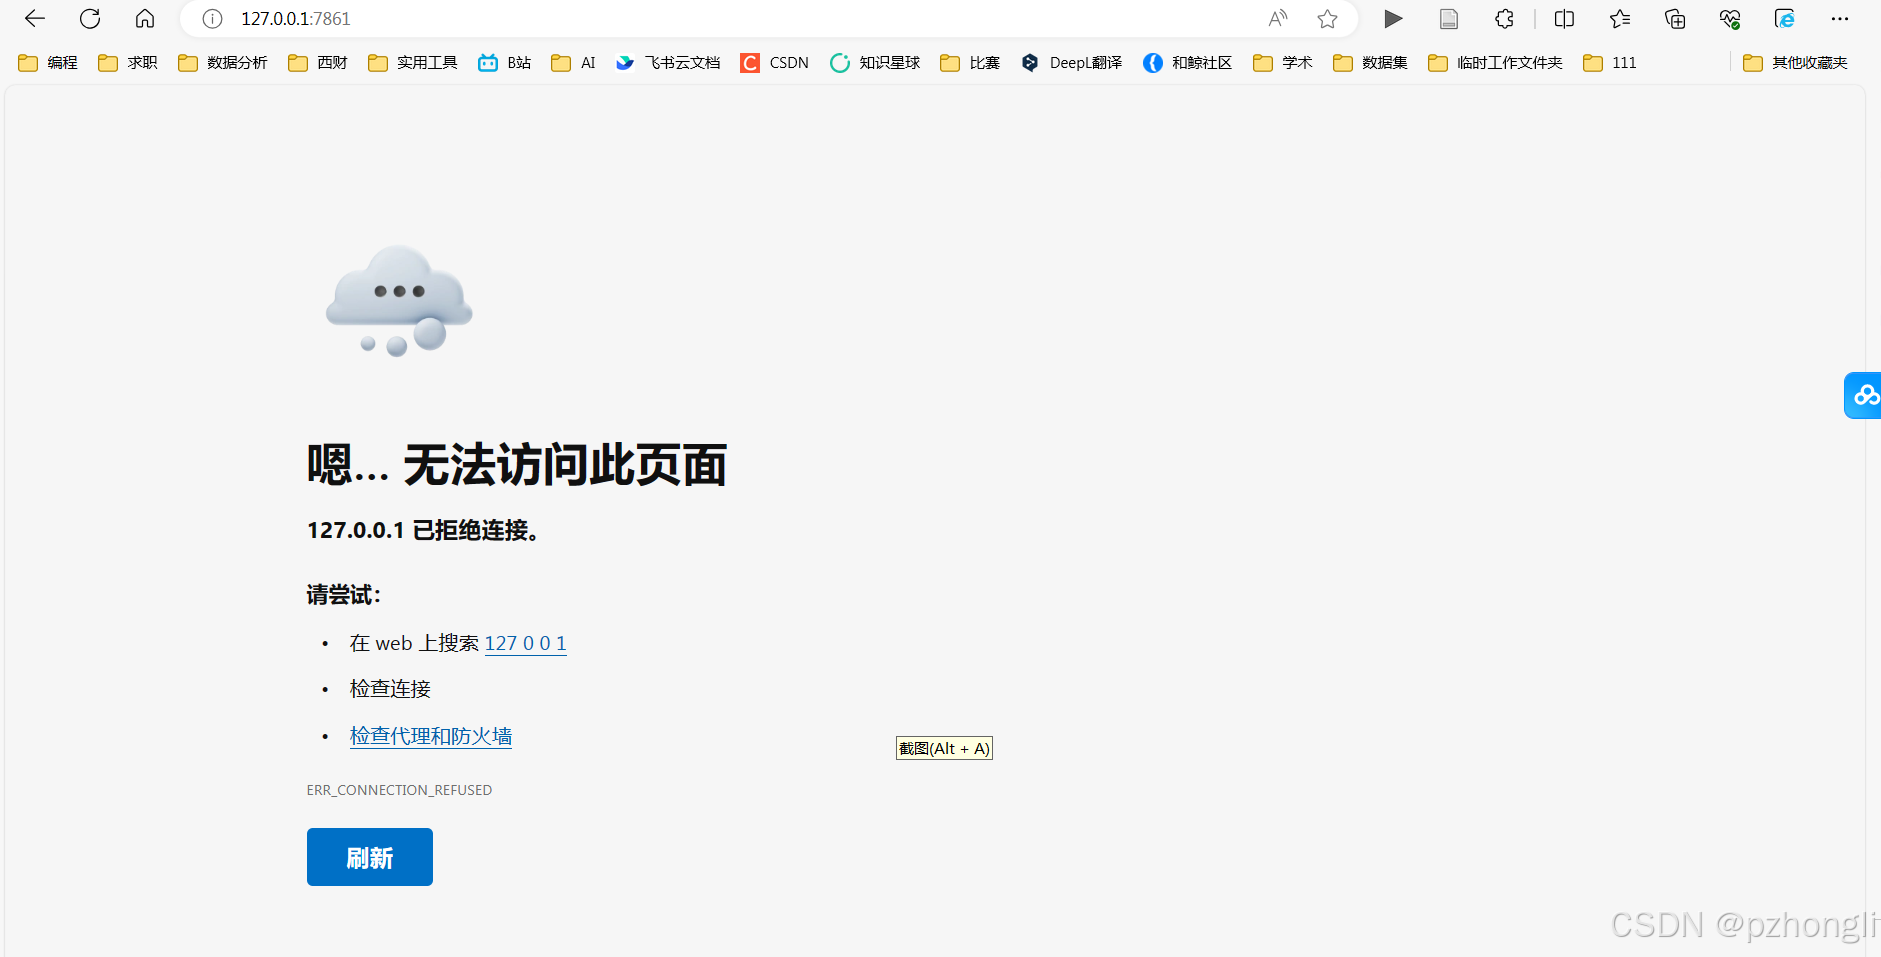Click the 刷新 button

(369, 857)
